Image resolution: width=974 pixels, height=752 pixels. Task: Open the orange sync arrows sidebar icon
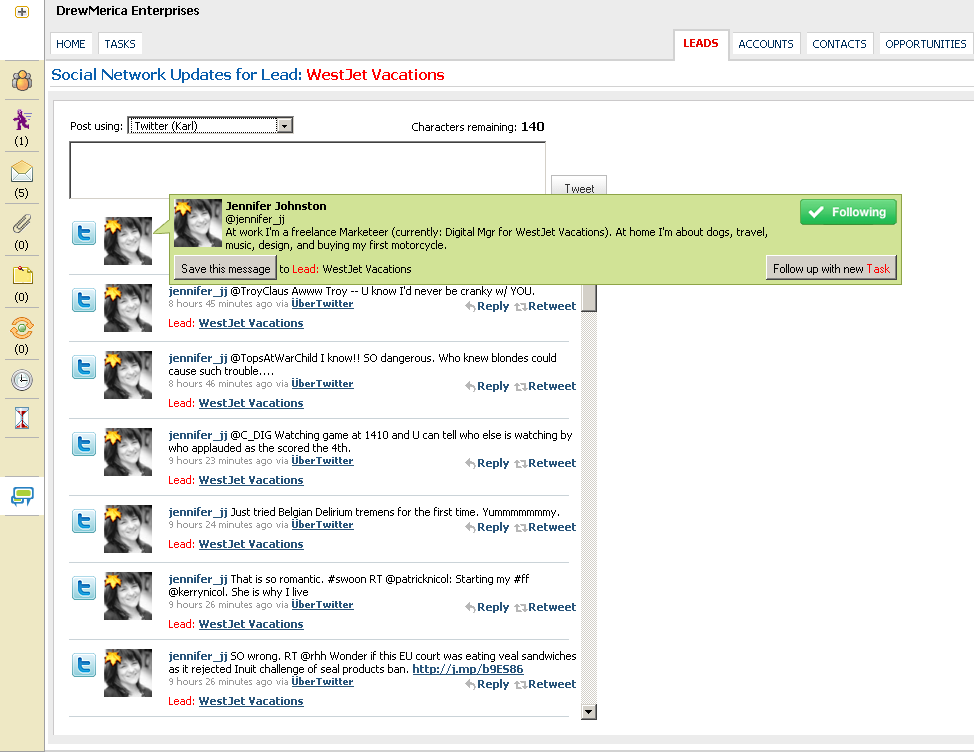(x=22, y=327)
